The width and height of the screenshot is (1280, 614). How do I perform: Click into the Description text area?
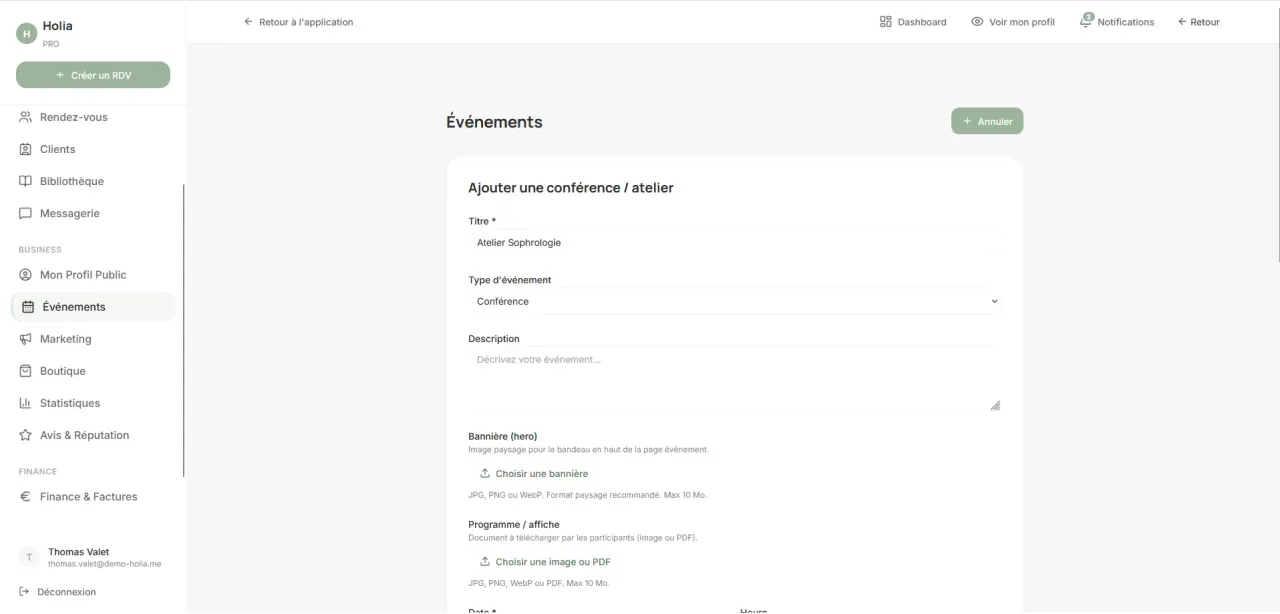tap(735, 379)
